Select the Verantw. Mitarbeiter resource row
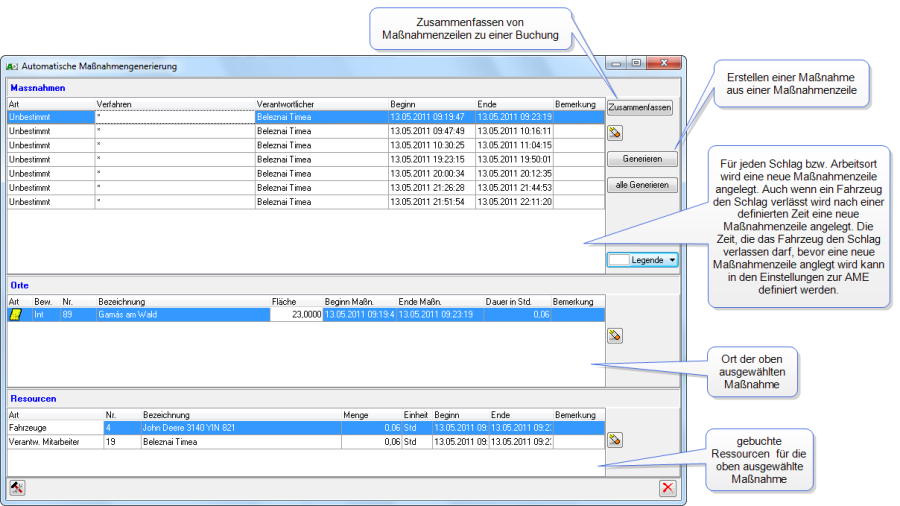This screenshot has height=506, width=900. coord(300,441)
